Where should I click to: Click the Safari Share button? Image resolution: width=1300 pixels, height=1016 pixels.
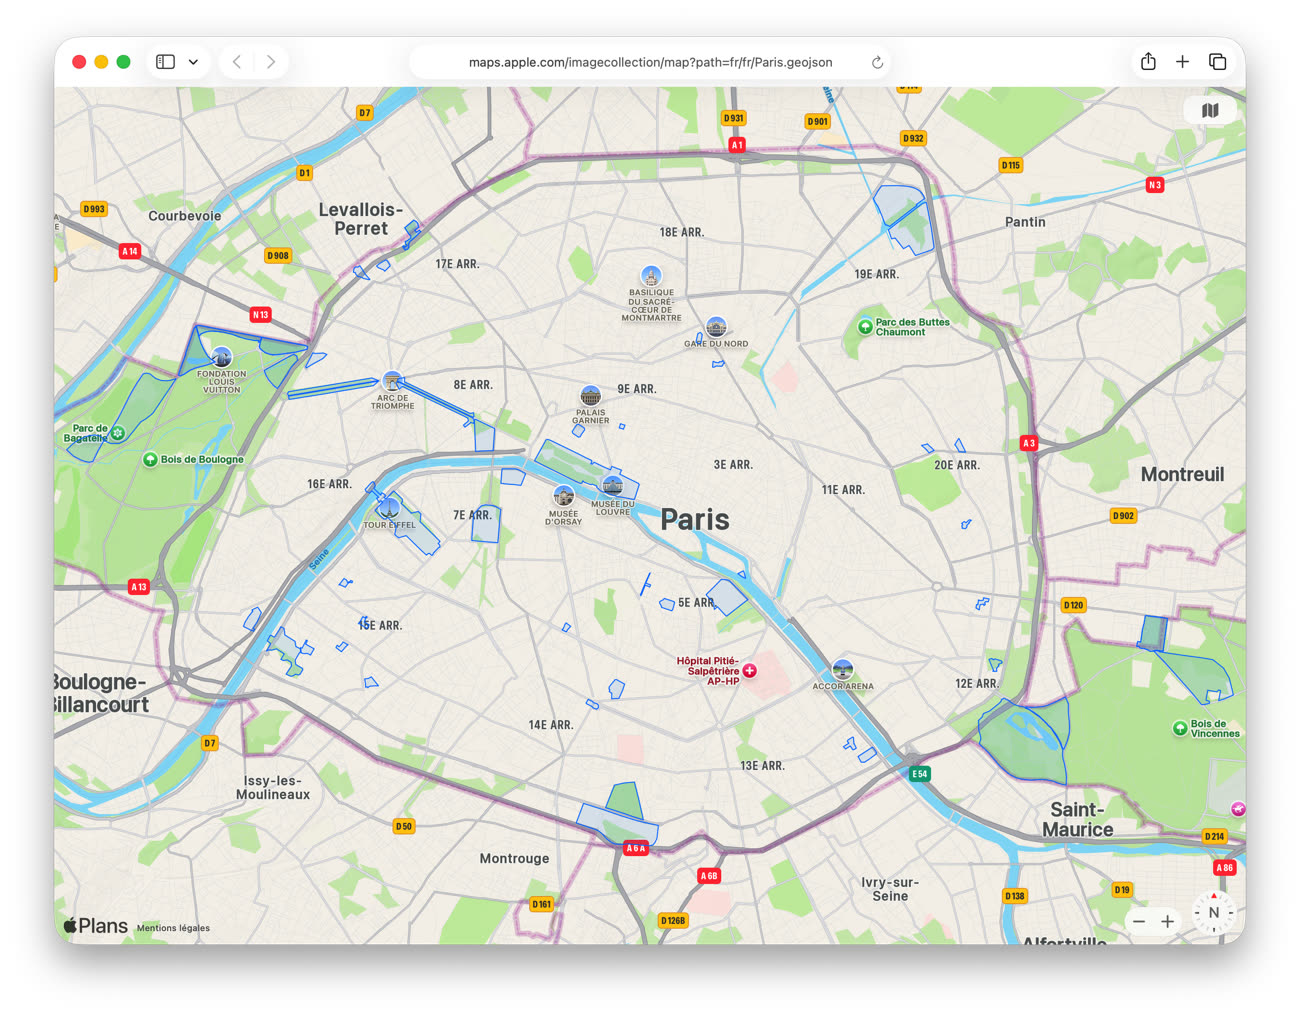click(x=1148, y=62)
